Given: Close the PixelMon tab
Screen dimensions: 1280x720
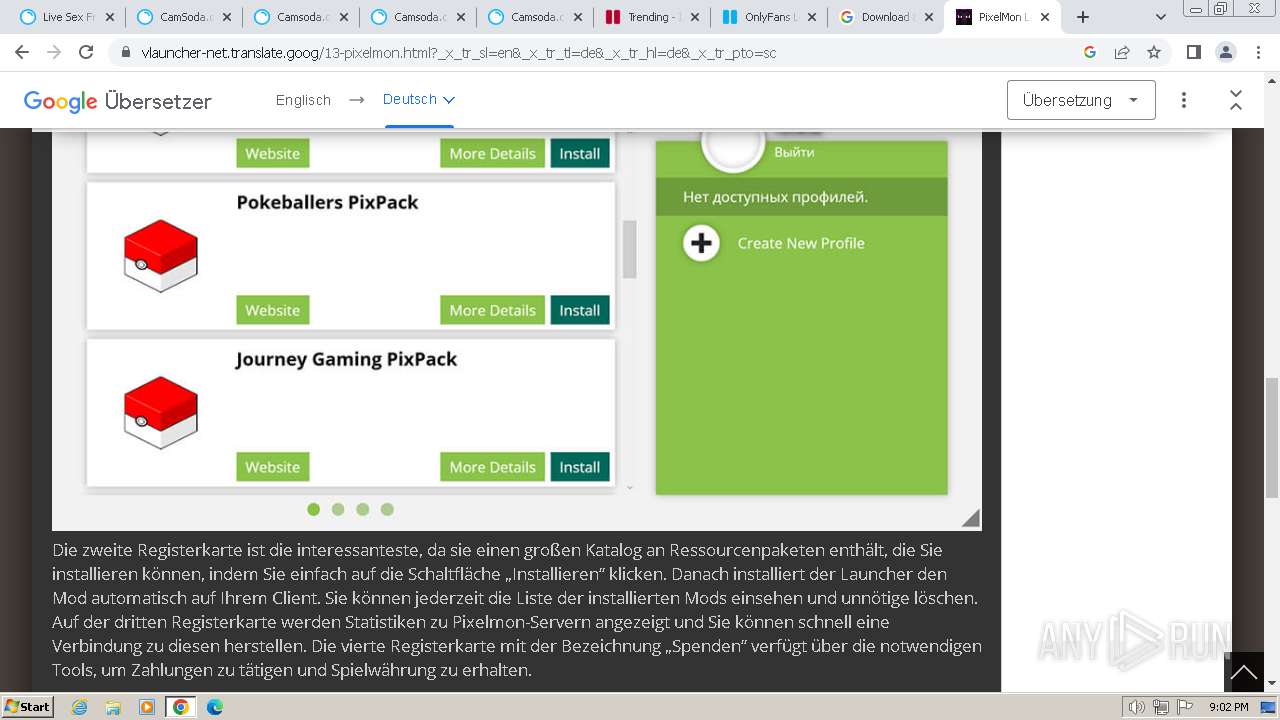Looking at the screenshot, I should [x=1045, y=17].
